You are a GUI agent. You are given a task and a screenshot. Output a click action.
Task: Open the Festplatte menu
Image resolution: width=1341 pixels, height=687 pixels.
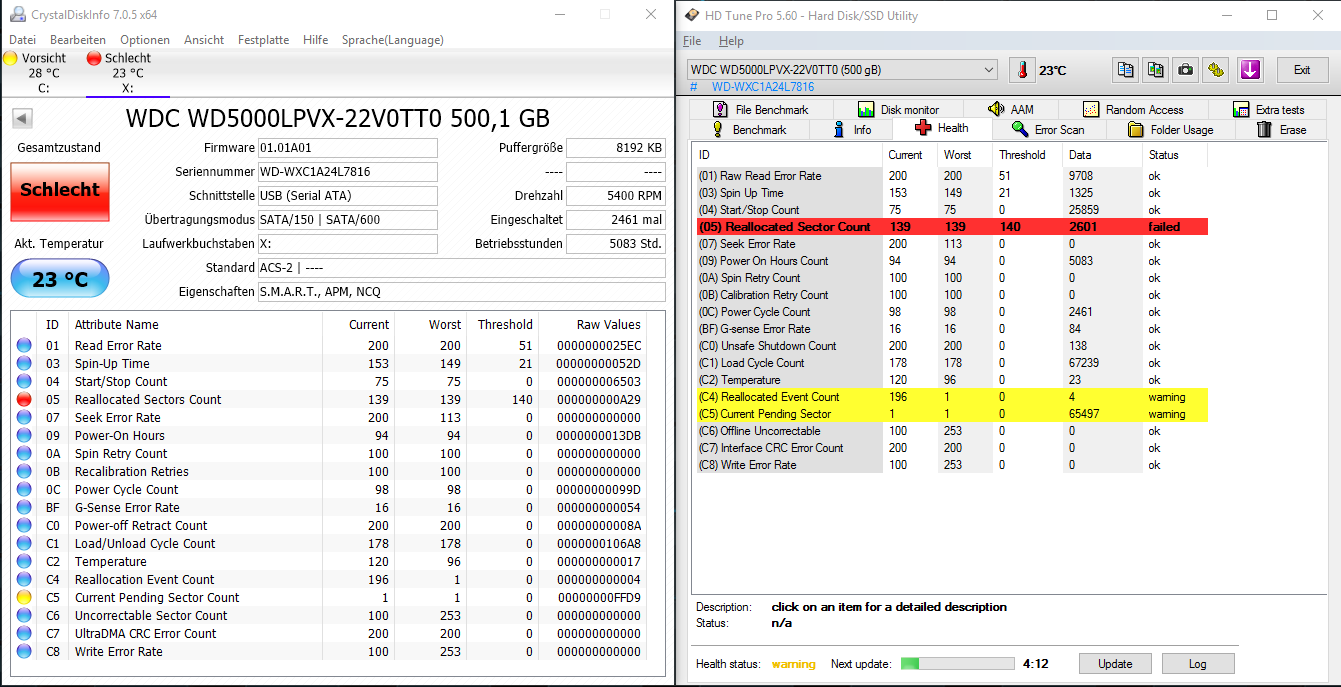[263, 40]
